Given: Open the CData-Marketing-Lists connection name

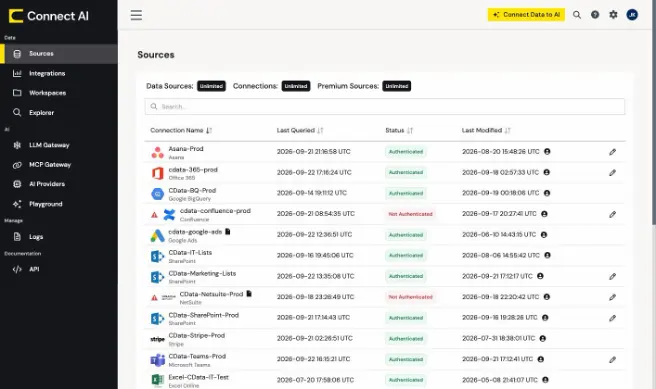Looking at the screenshot, I should [202, 274].
